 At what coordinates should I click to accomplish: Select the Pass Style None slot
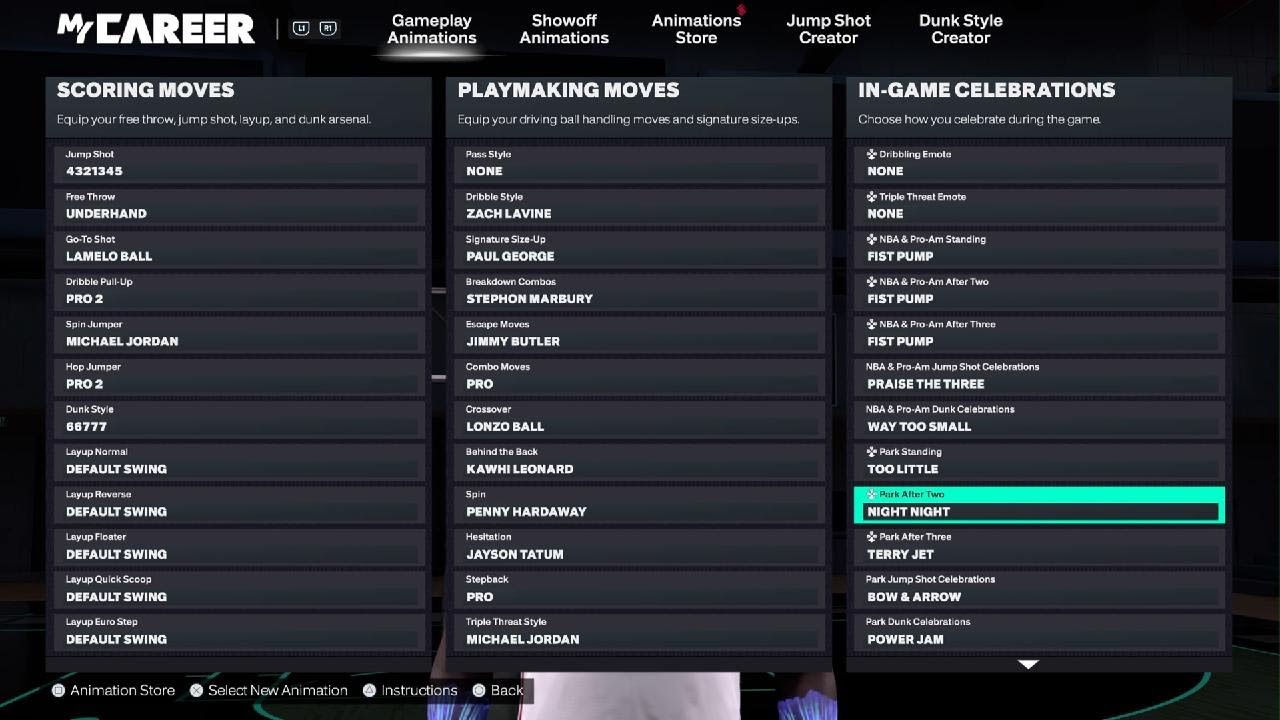point(640,164)
